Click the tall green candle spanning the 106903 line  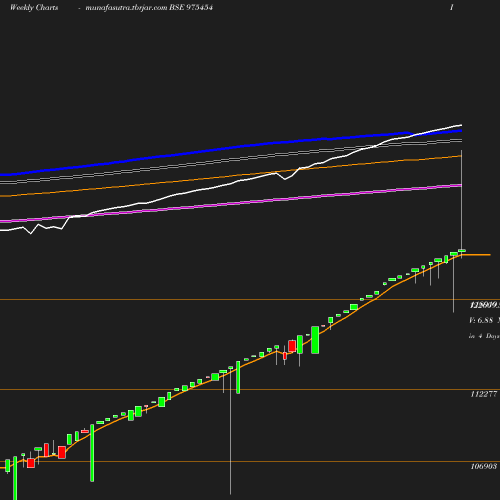point(92,453)
